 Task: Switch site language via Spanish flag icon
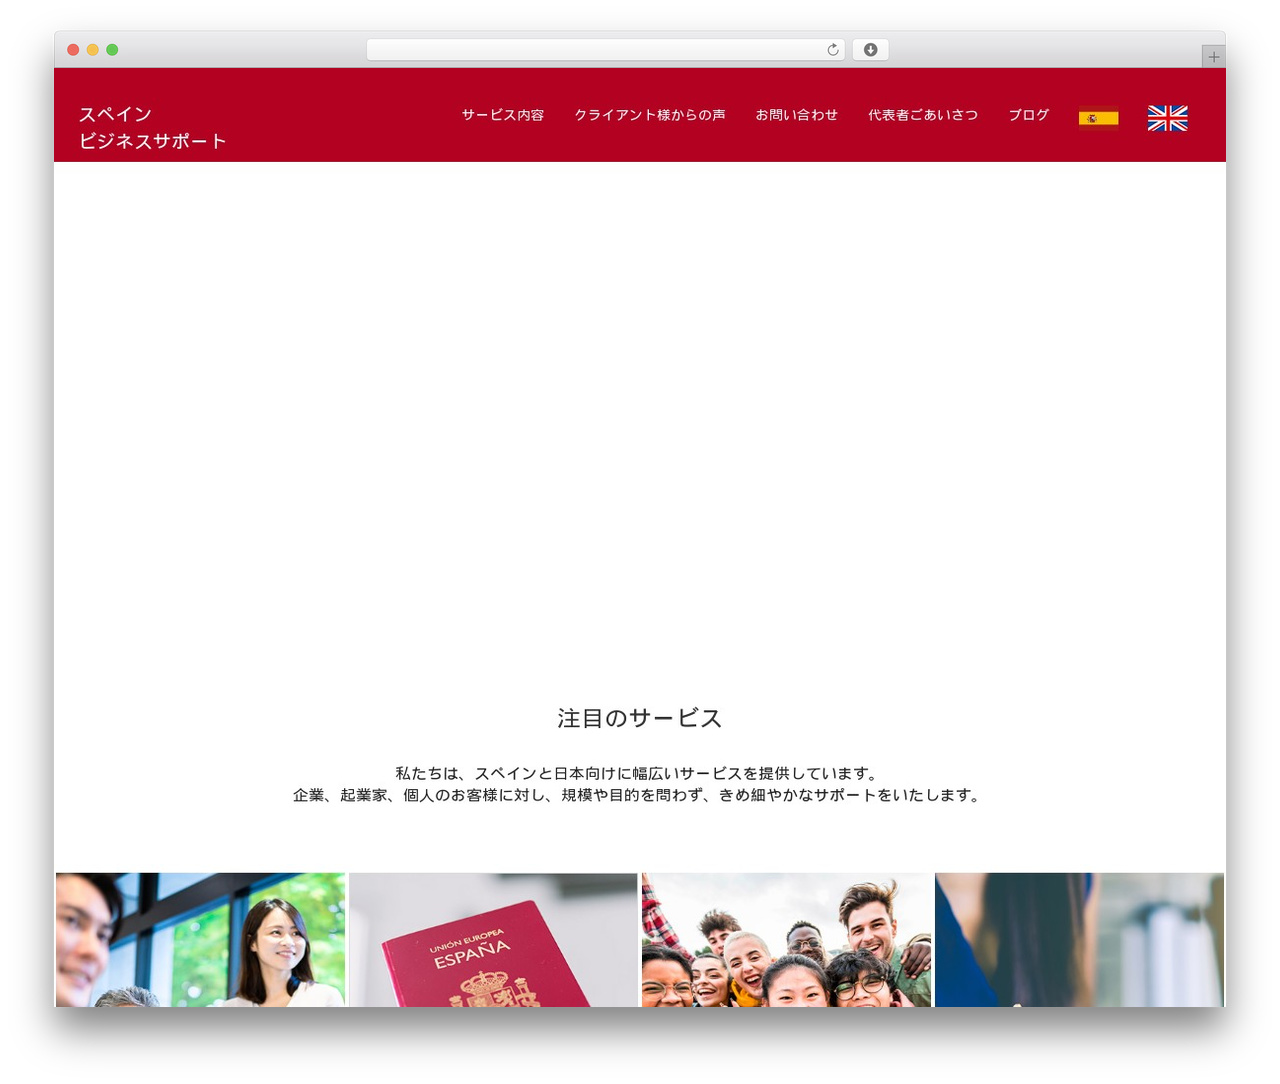tap(1098, 118)
